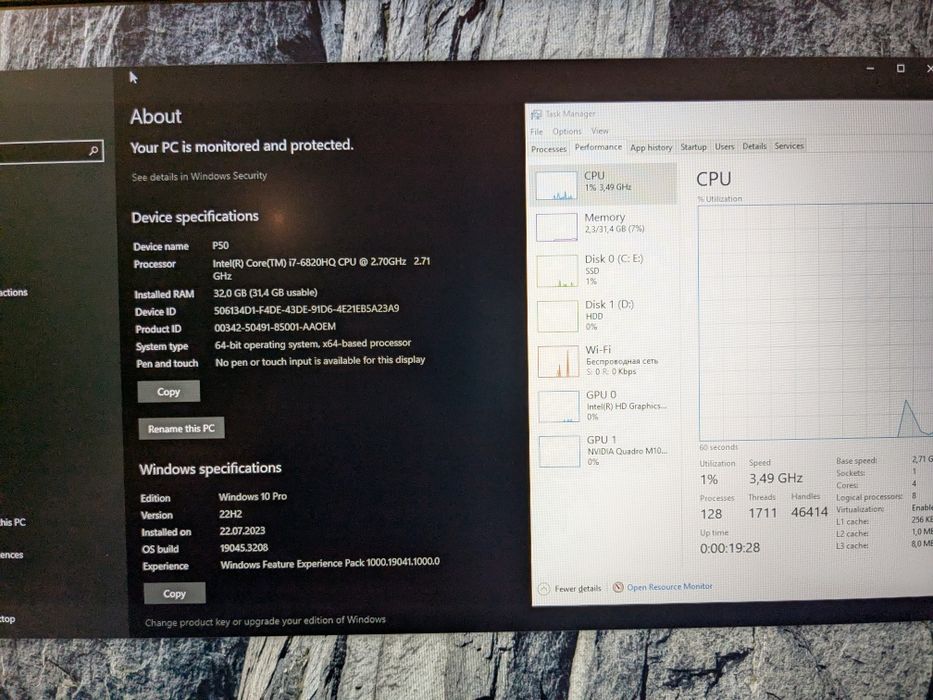This screenshot has width=933, height=700.
Task: Click the Device ID value text
Action: pyautogui.click(x=306, y=310)
